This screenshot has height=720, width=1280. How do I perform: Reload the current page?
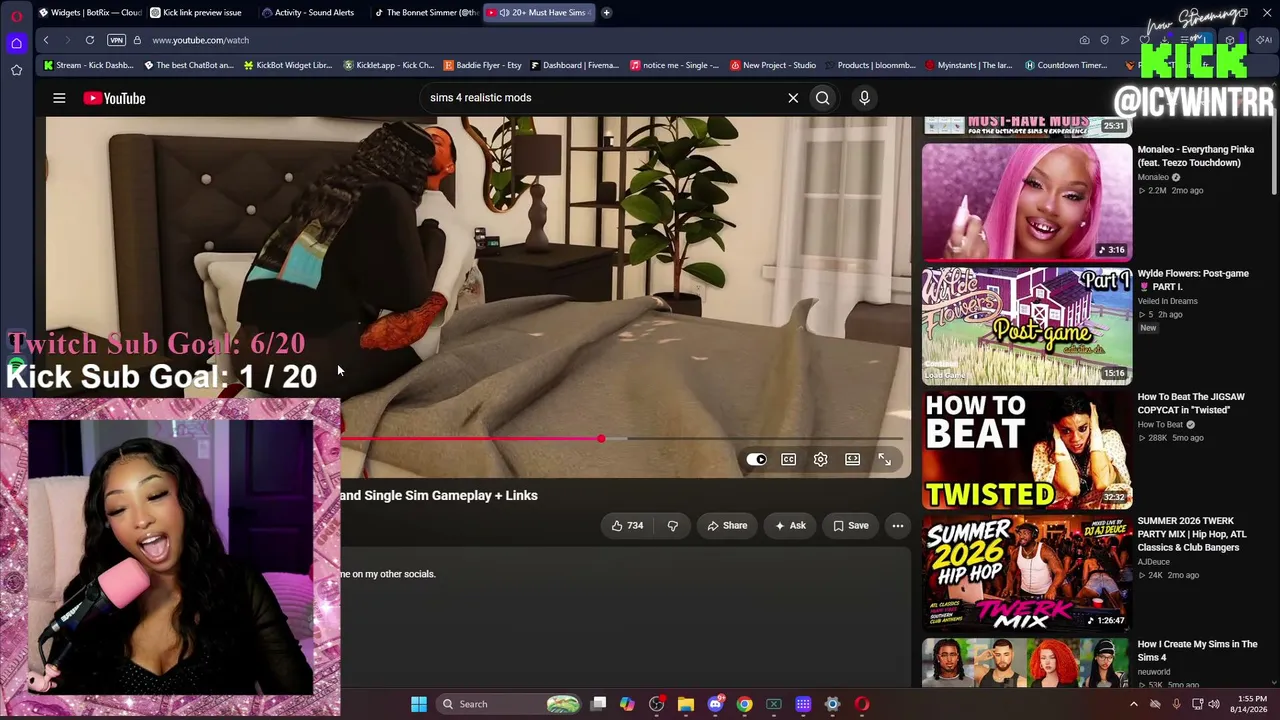click(90, 40)
